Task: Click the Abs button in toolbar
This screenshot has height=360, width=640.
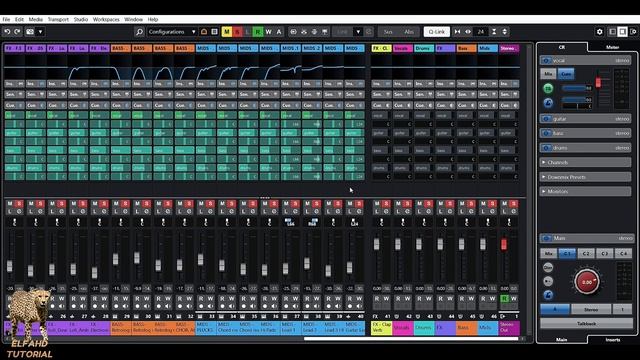Action: [x=409, y=31]
